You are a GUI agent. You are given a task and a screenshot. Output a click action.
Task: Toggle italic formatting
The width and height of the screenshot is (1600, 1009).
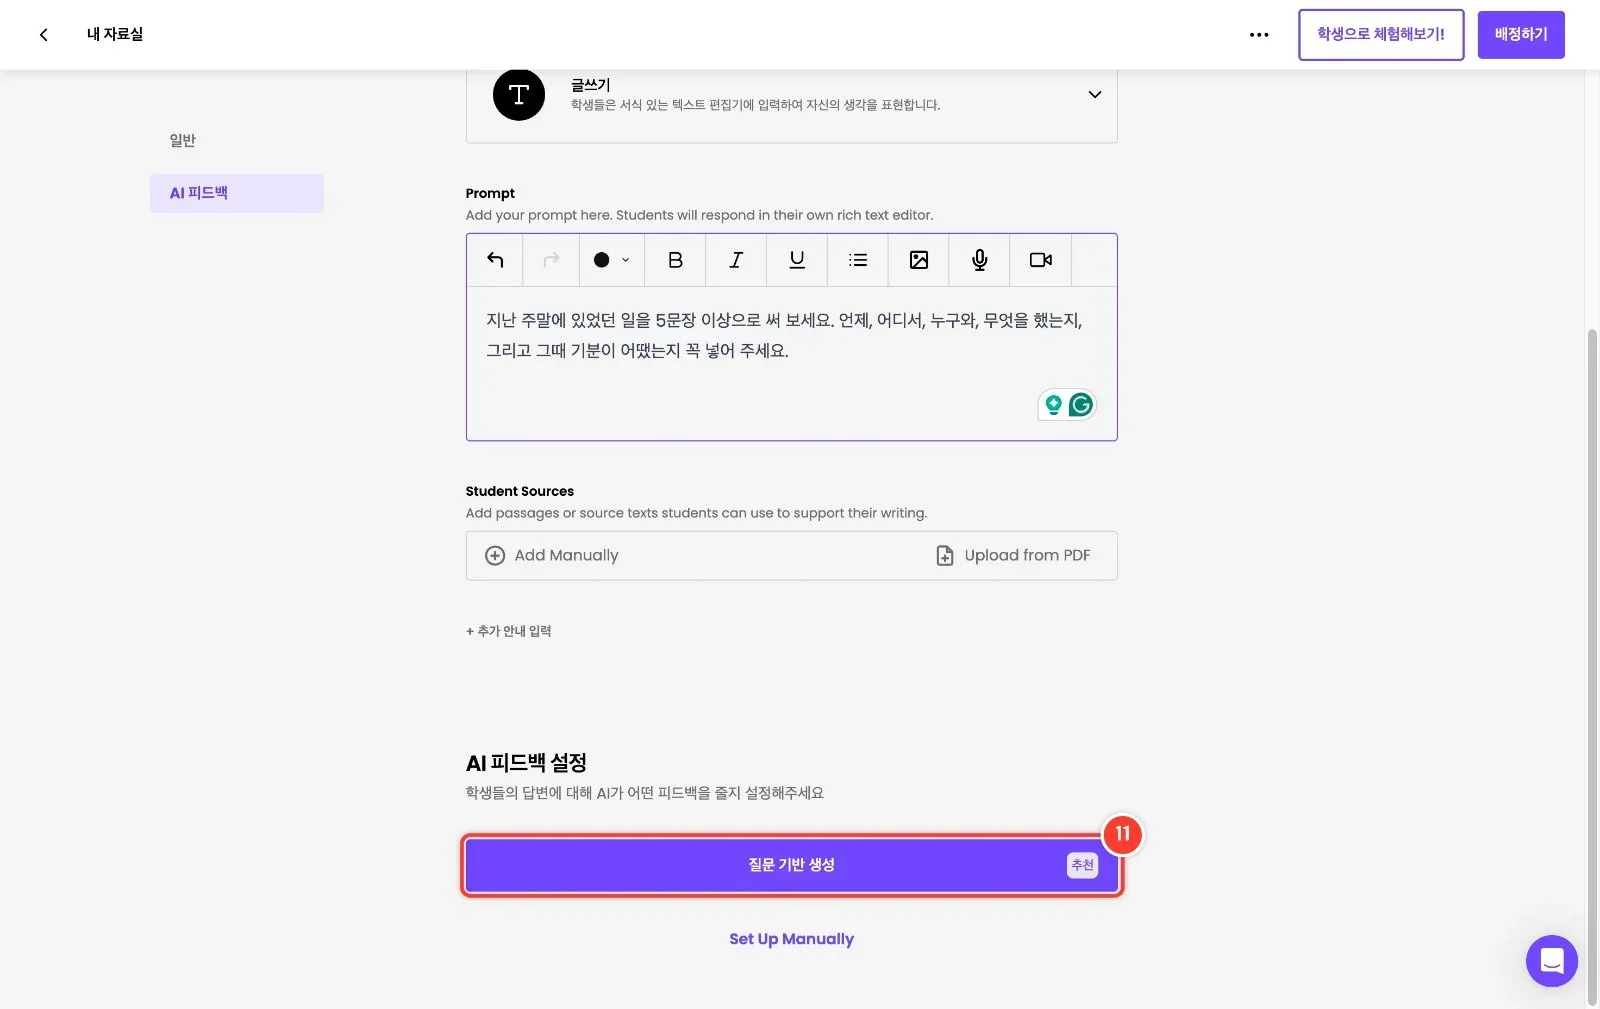tap(736, 260)
